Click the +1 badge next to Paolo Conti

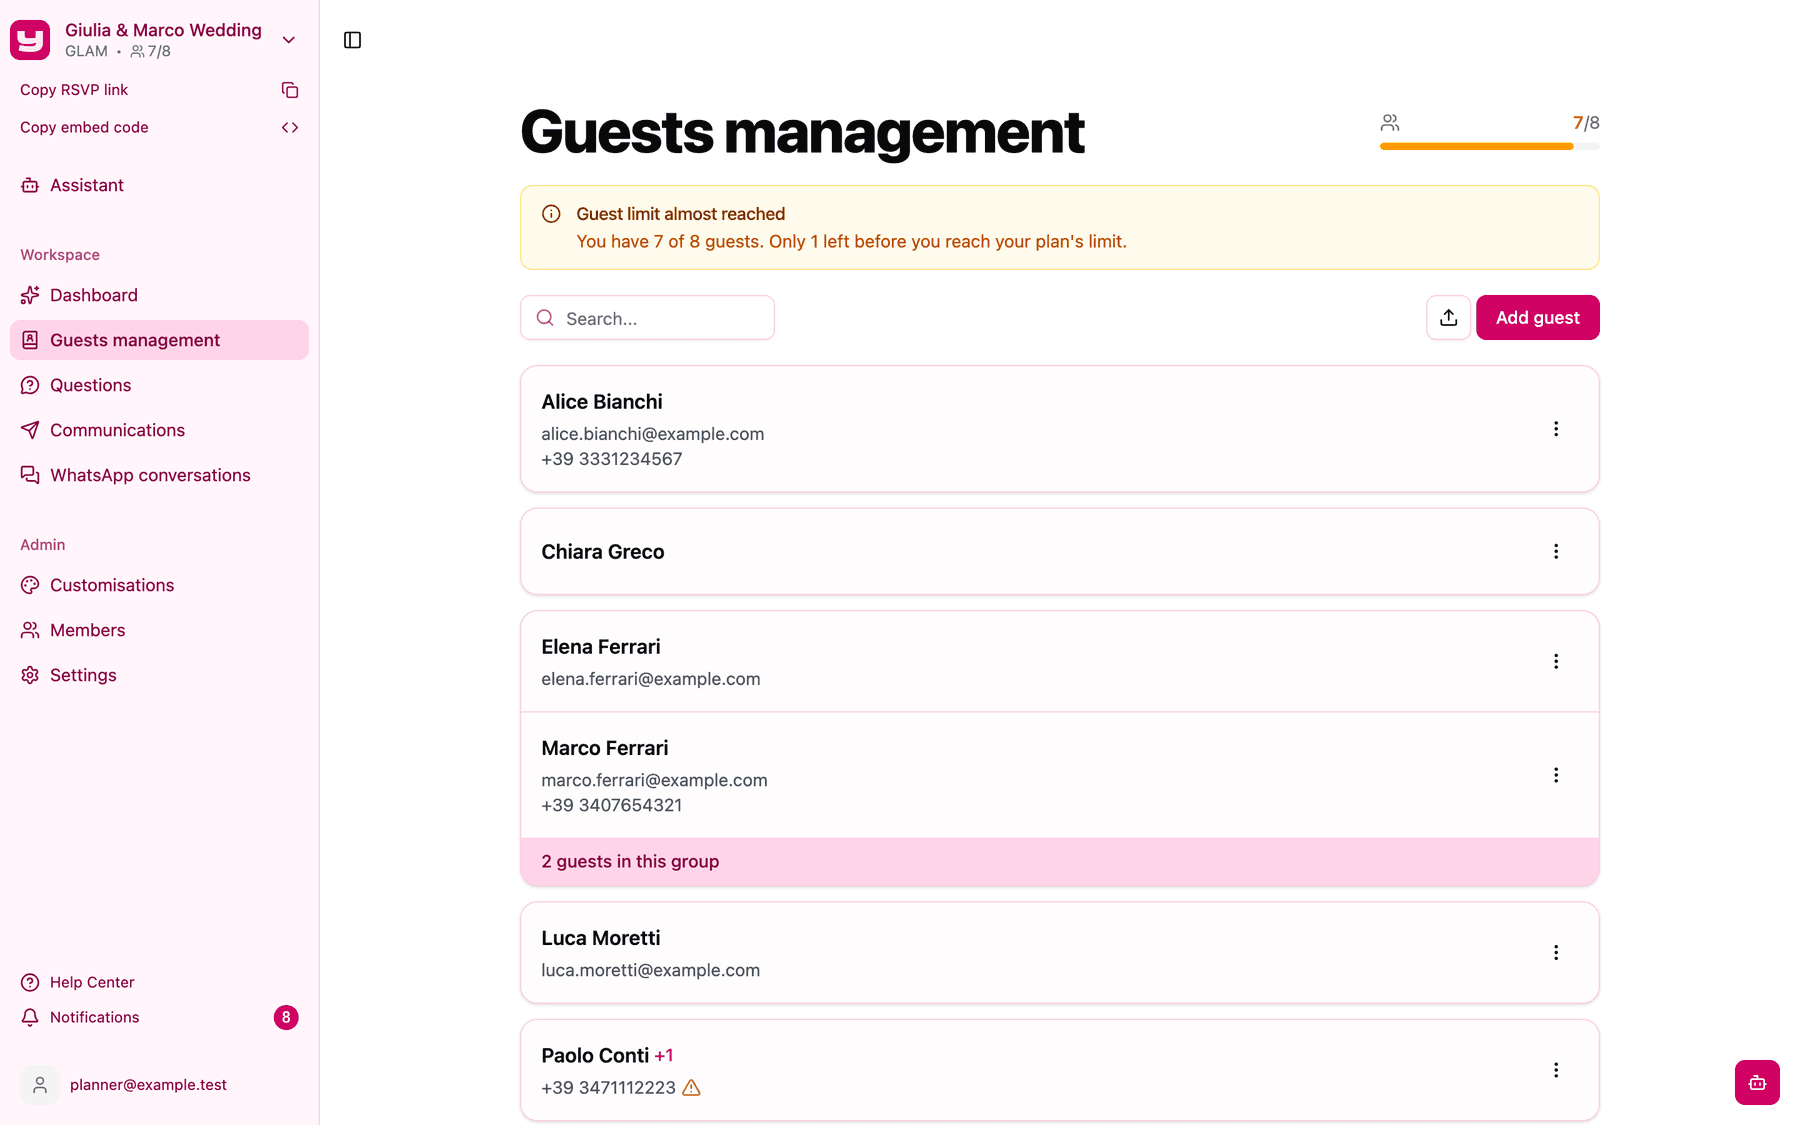pyautogui.click(x=664, y=1056)
